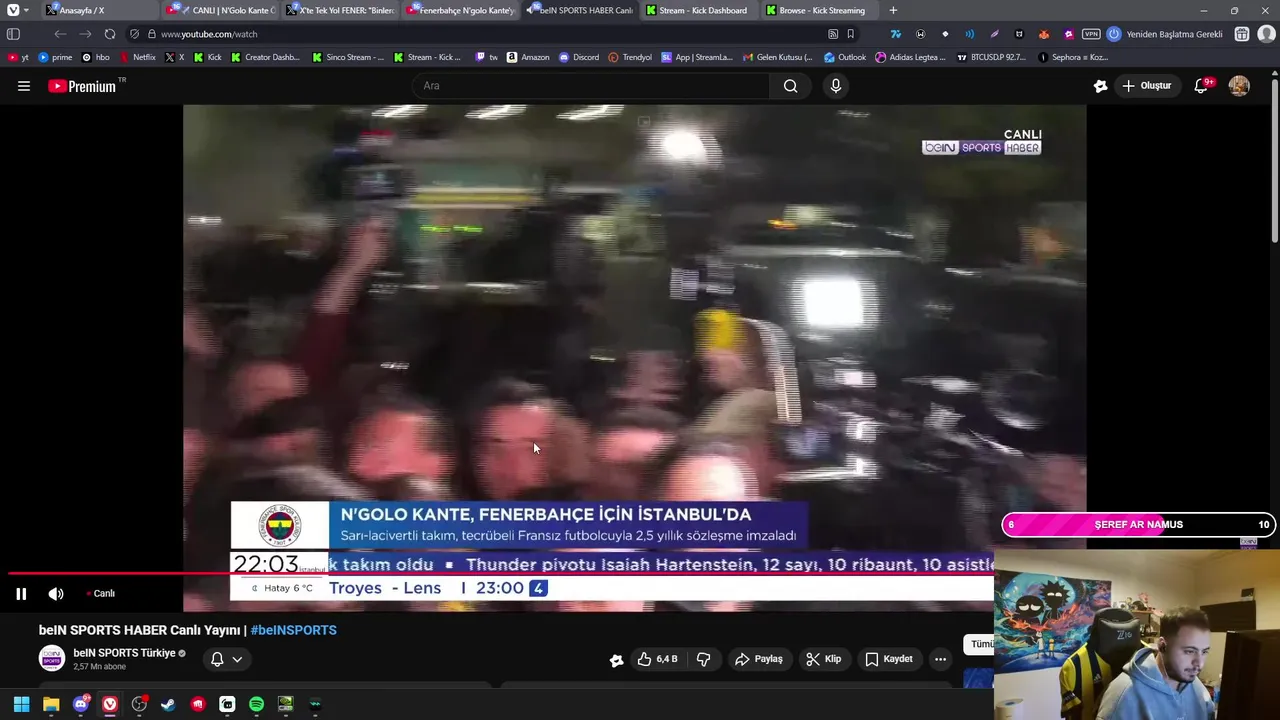Switch to Browse - Kick Streaming tab
This screenshot has width=1280, height=720.
pyautogui.click(x=818, y=10)
